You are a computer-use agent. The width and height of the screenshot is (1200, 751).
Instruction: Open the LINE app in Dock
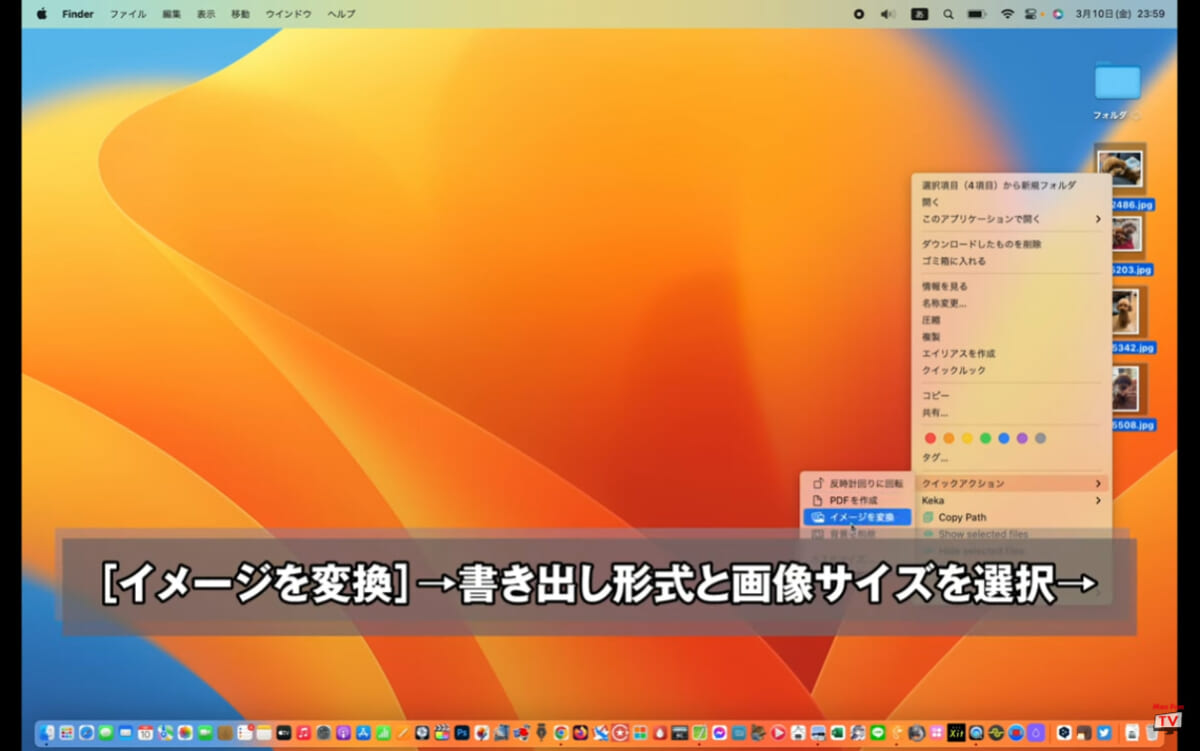tap(877, 733)
